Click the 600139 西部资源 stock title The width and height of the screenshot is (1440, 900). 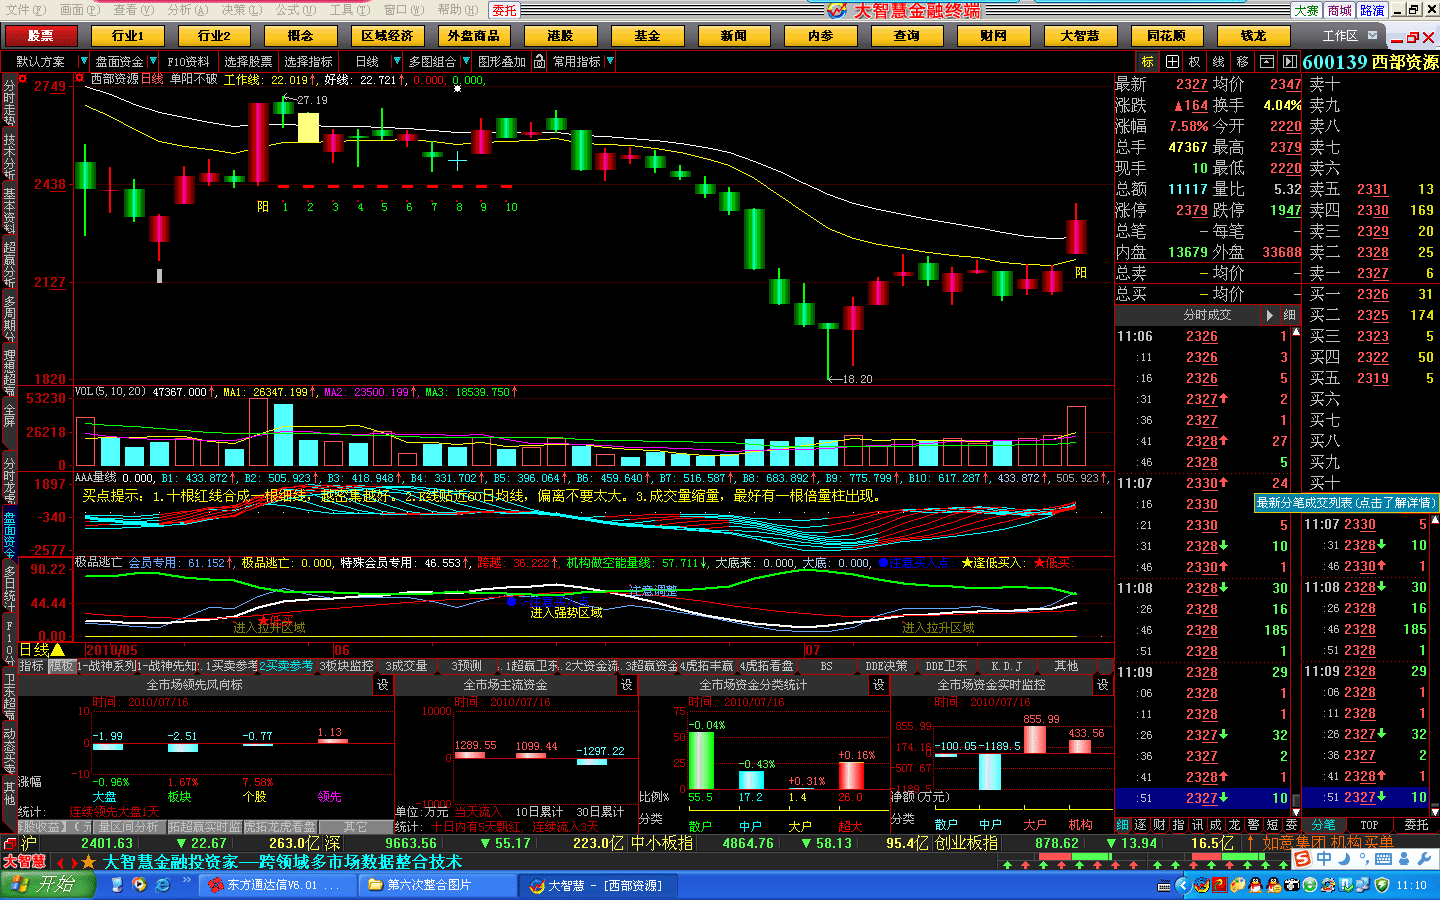1370,62
